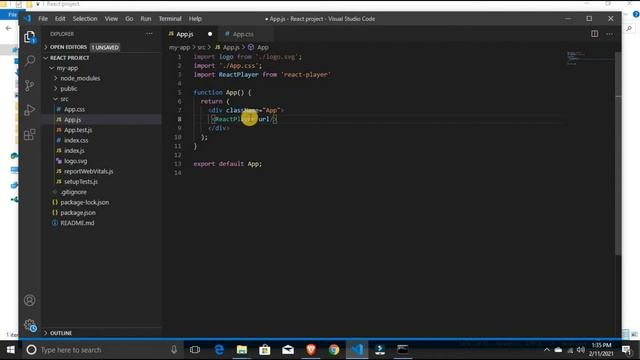This screenshot has width=640, height=360.
Task: Open the Help menu
Action: 195,19
